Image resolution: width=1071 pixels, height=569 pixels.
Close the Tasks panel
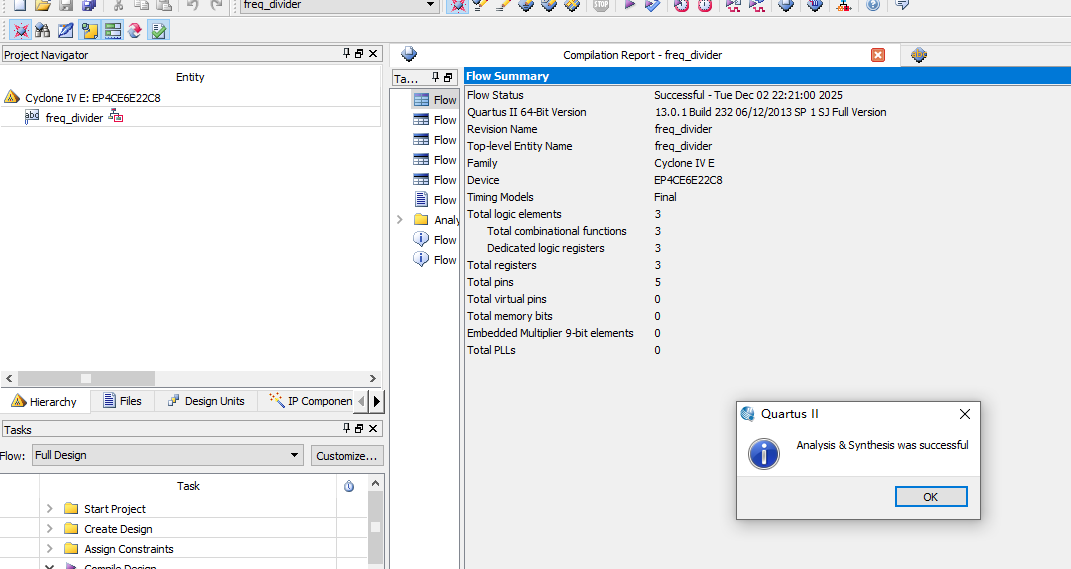373,428
